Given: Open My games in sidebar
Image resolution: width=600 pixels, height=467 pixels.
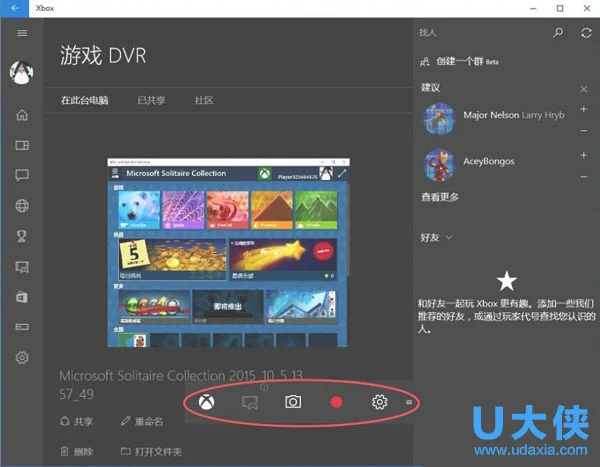Looking at the screenshot, I should tap(22, 145).
